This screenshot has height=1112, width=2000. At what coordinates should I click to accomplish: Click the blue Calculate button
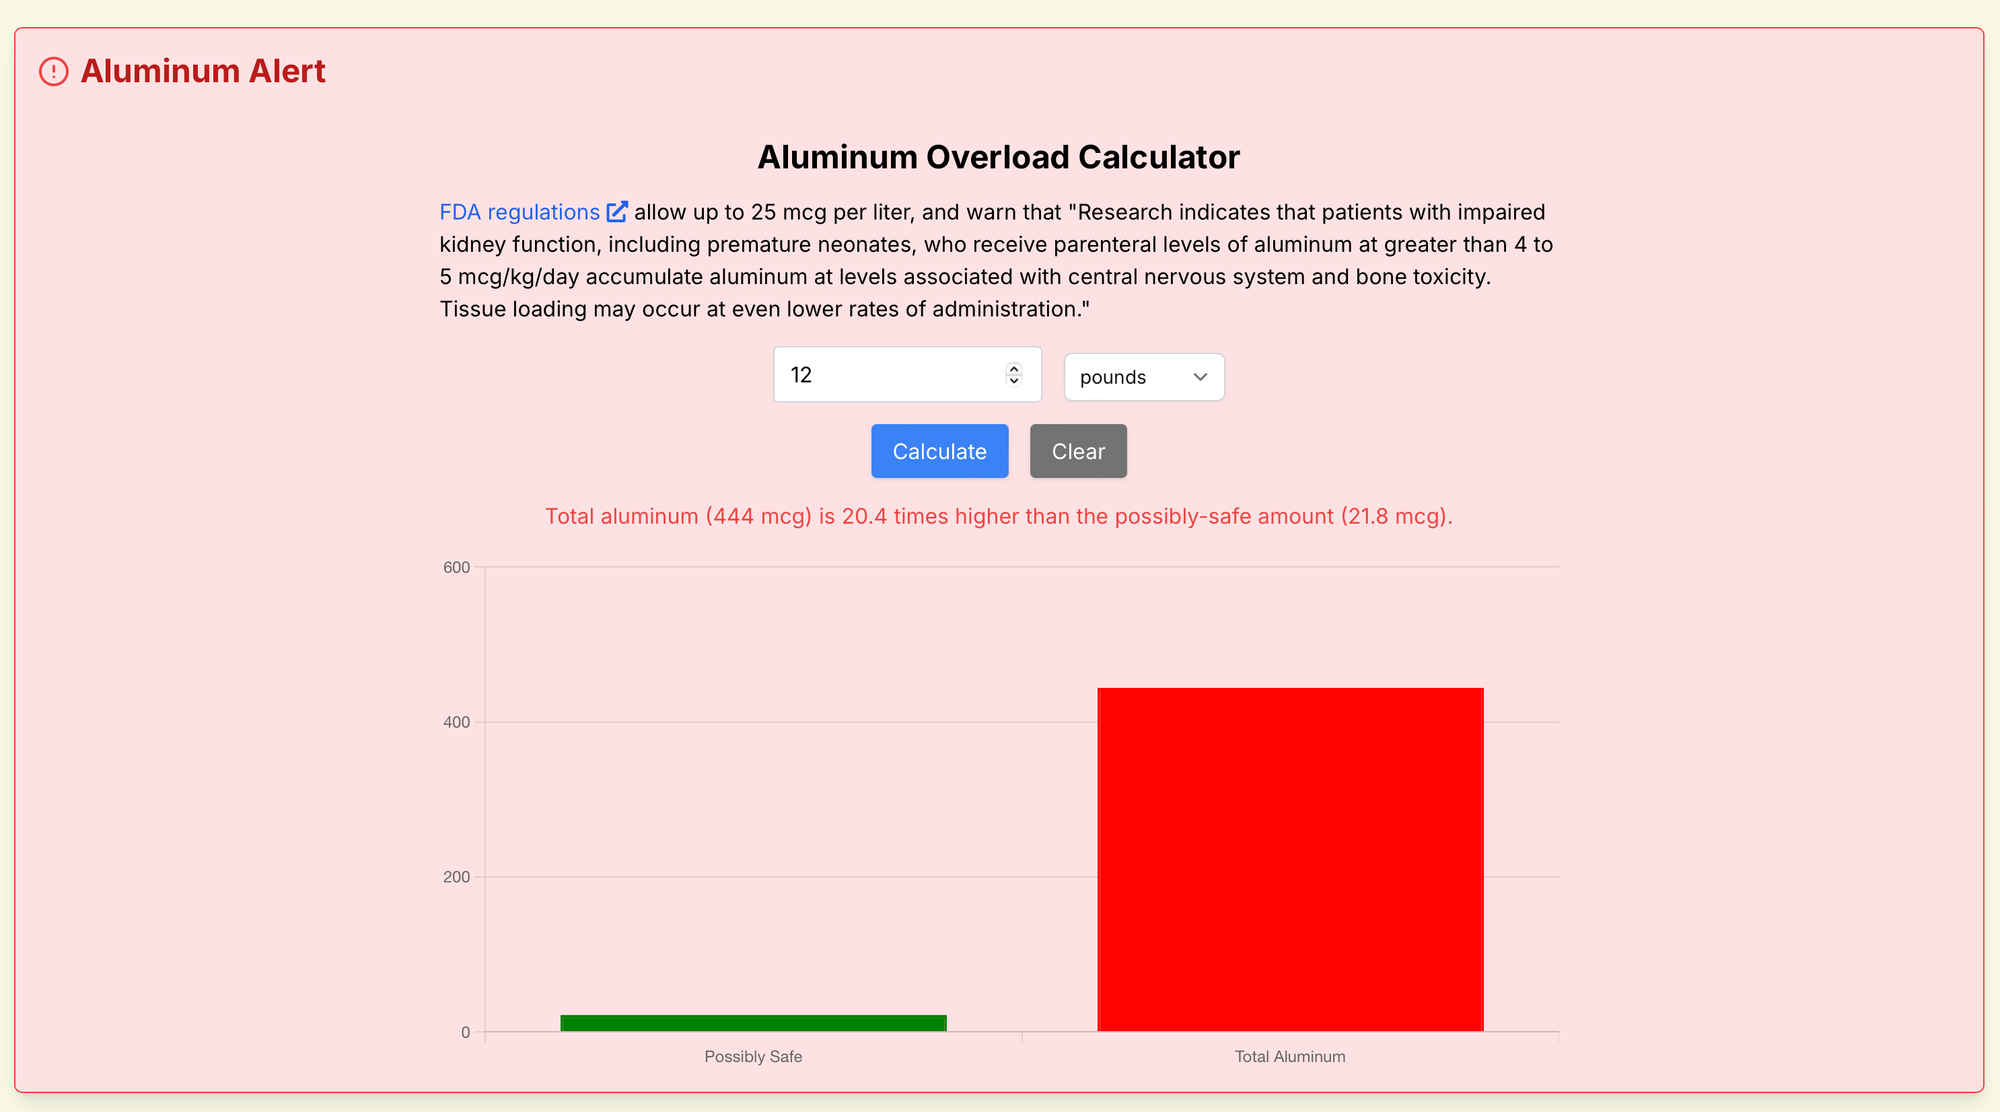click(939, 451)
